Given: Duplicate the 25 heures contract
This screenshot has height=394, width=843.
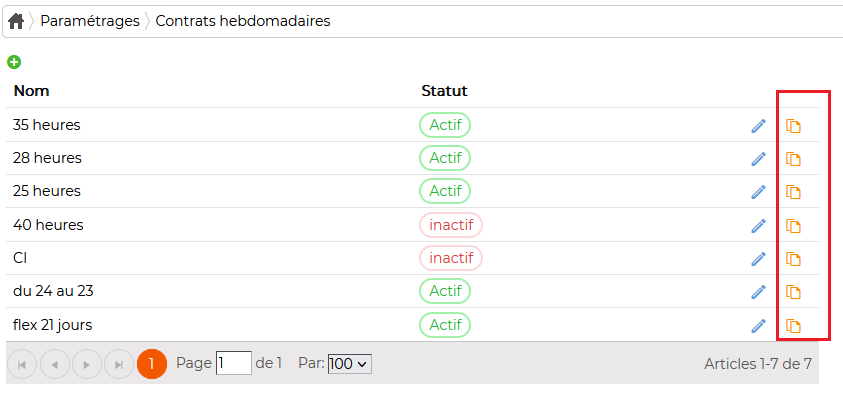Looking at the screenshot, I should 793,192.
